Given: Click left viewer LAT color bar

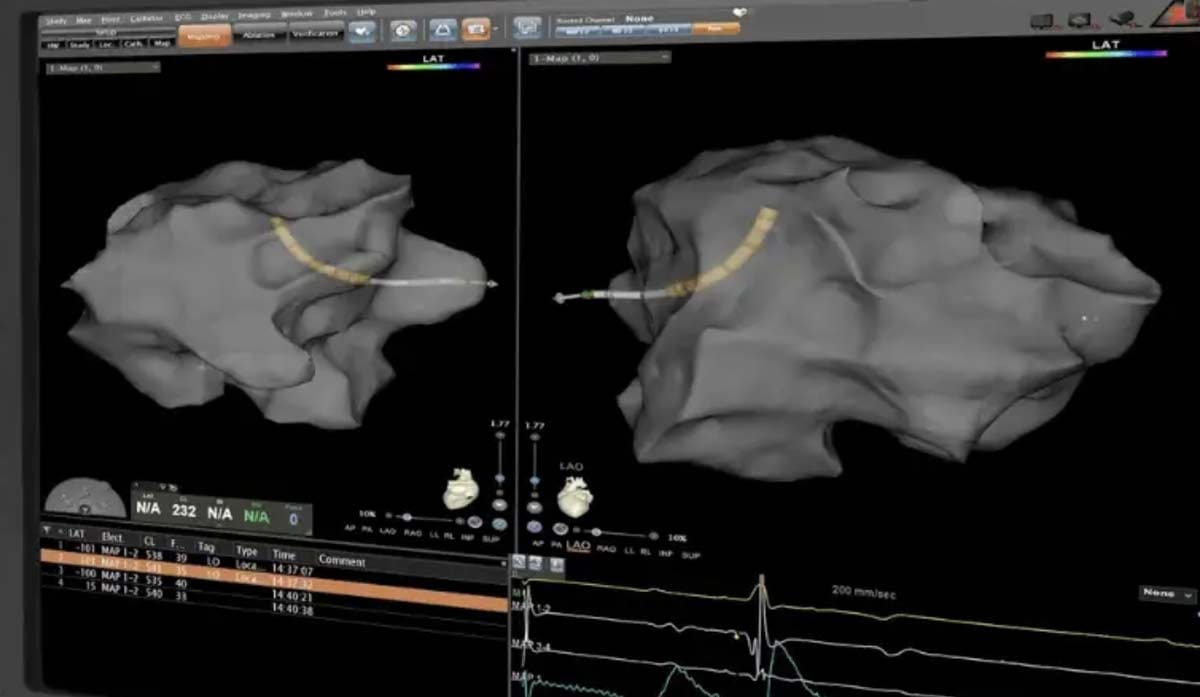Looking at the screenshot, I should [434, 67].
